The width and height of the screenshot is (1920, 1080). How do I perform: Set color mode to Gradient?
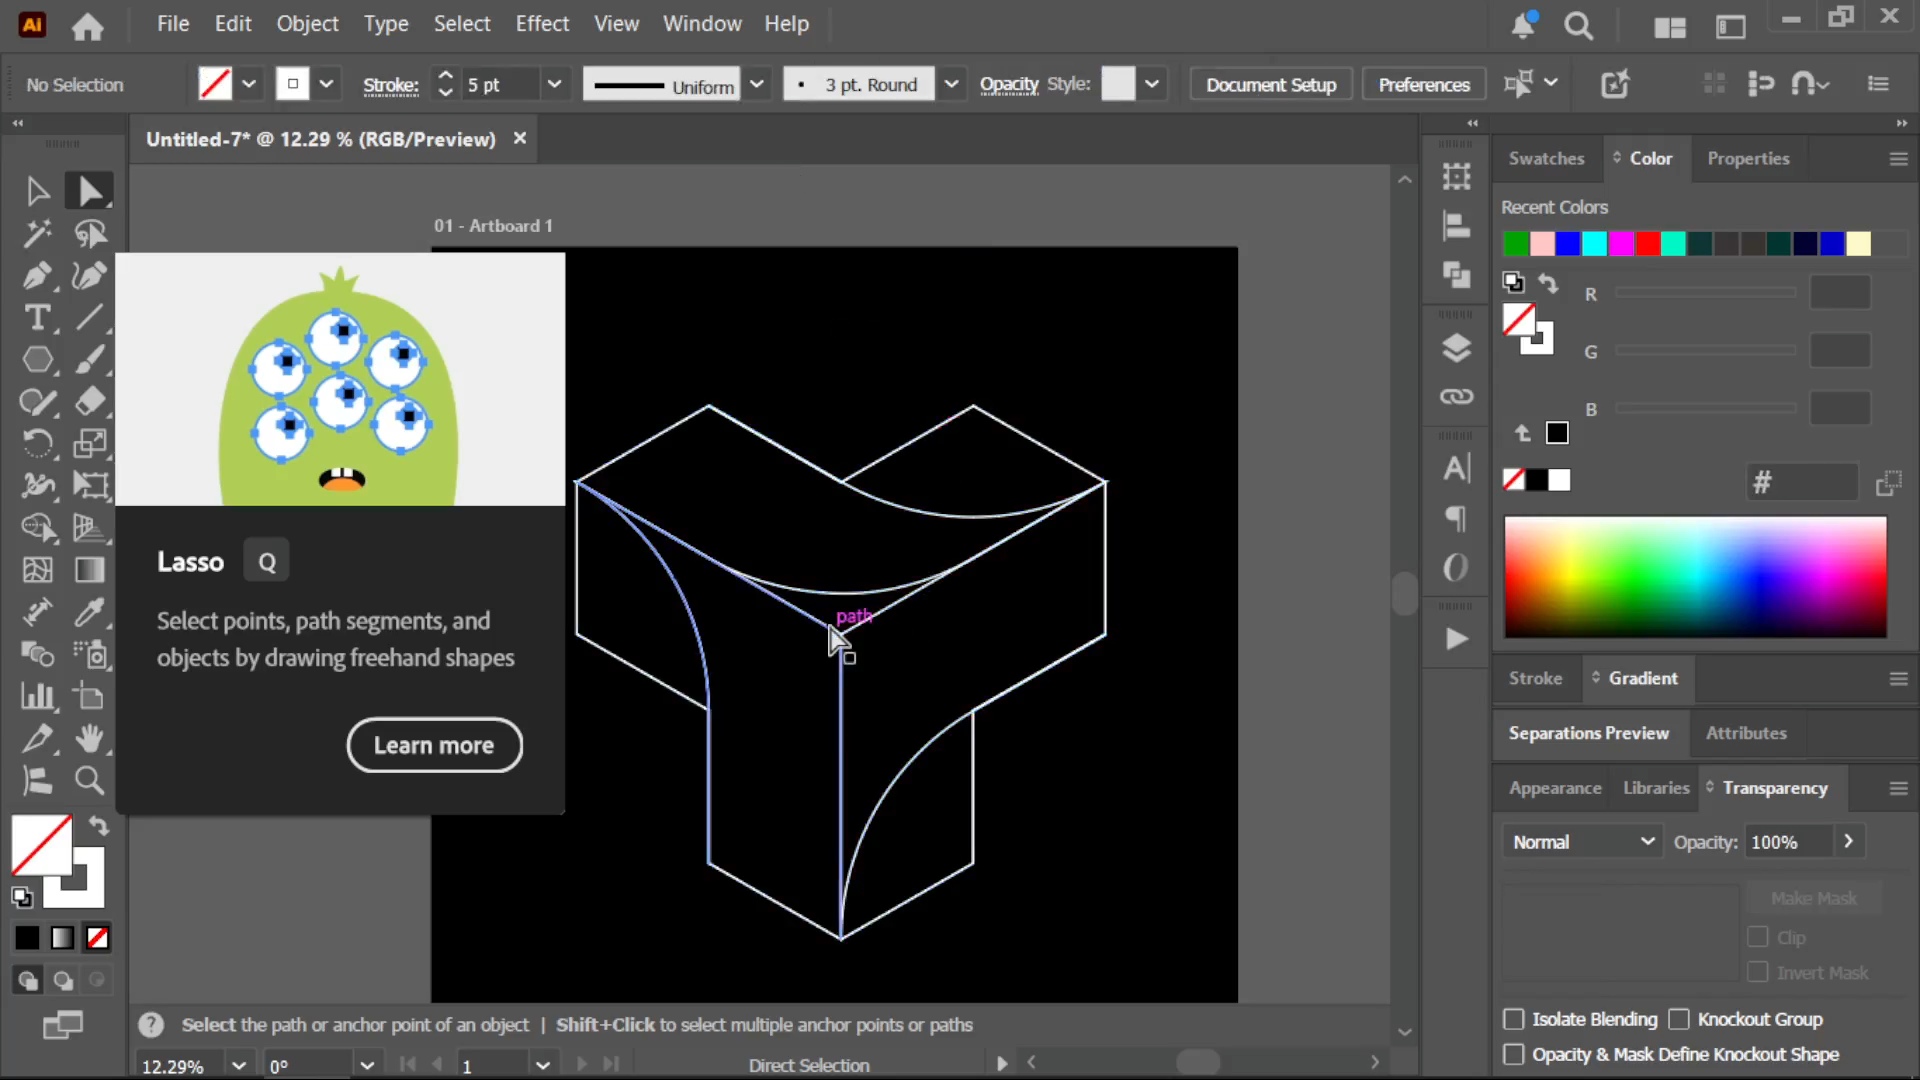62,938
